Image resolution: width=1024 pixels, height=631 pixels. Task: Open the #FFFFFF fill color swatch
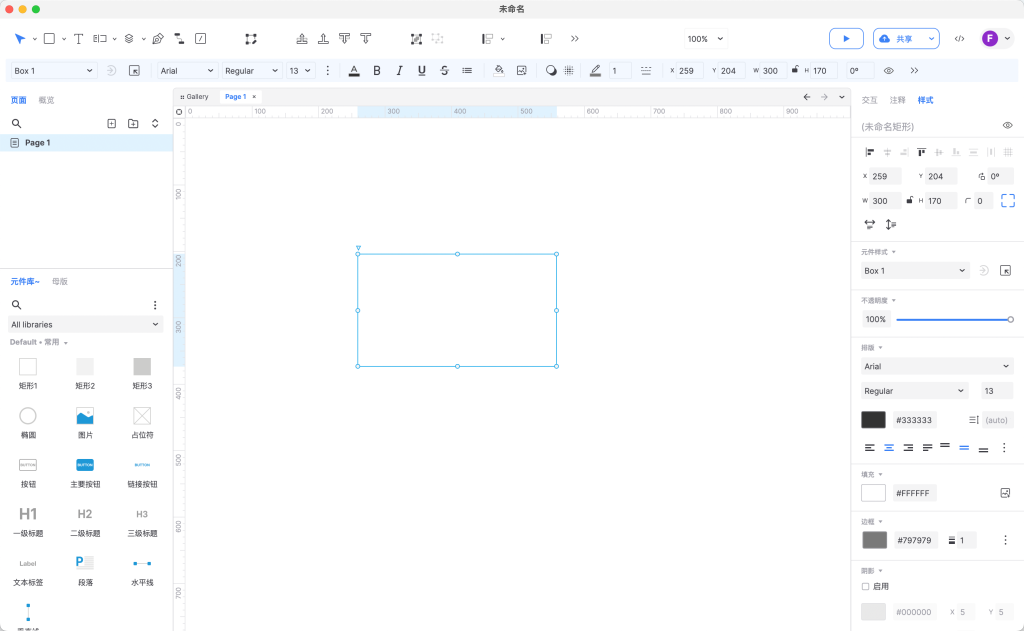[x=873, y=493]
